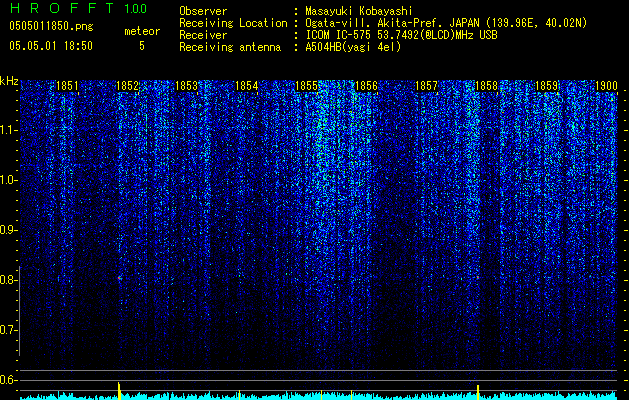Select the 0.8 kHz axis label
629x400 pixels.
[8, 280]
